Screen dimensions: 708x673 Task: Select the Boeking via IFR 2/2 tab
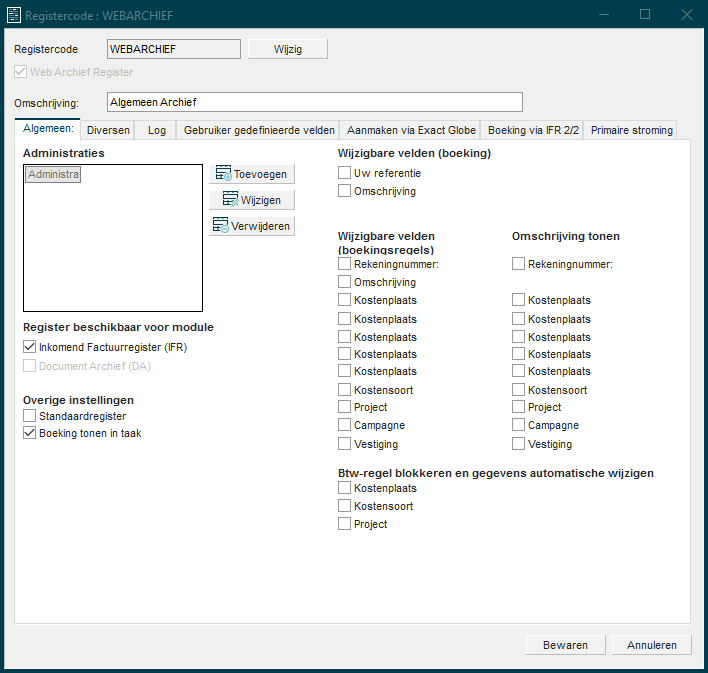pos(533,130)
